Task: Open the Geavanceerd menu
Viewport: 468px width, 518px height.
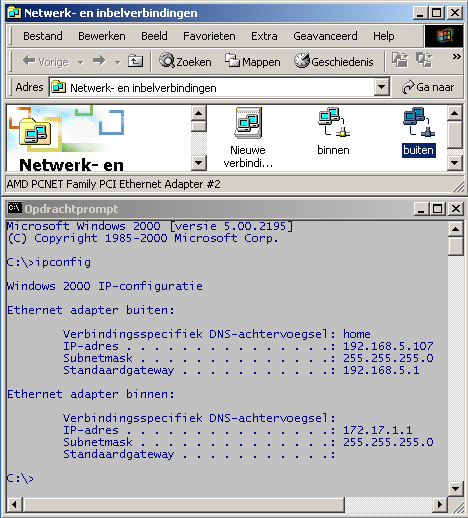Action: 325,36
